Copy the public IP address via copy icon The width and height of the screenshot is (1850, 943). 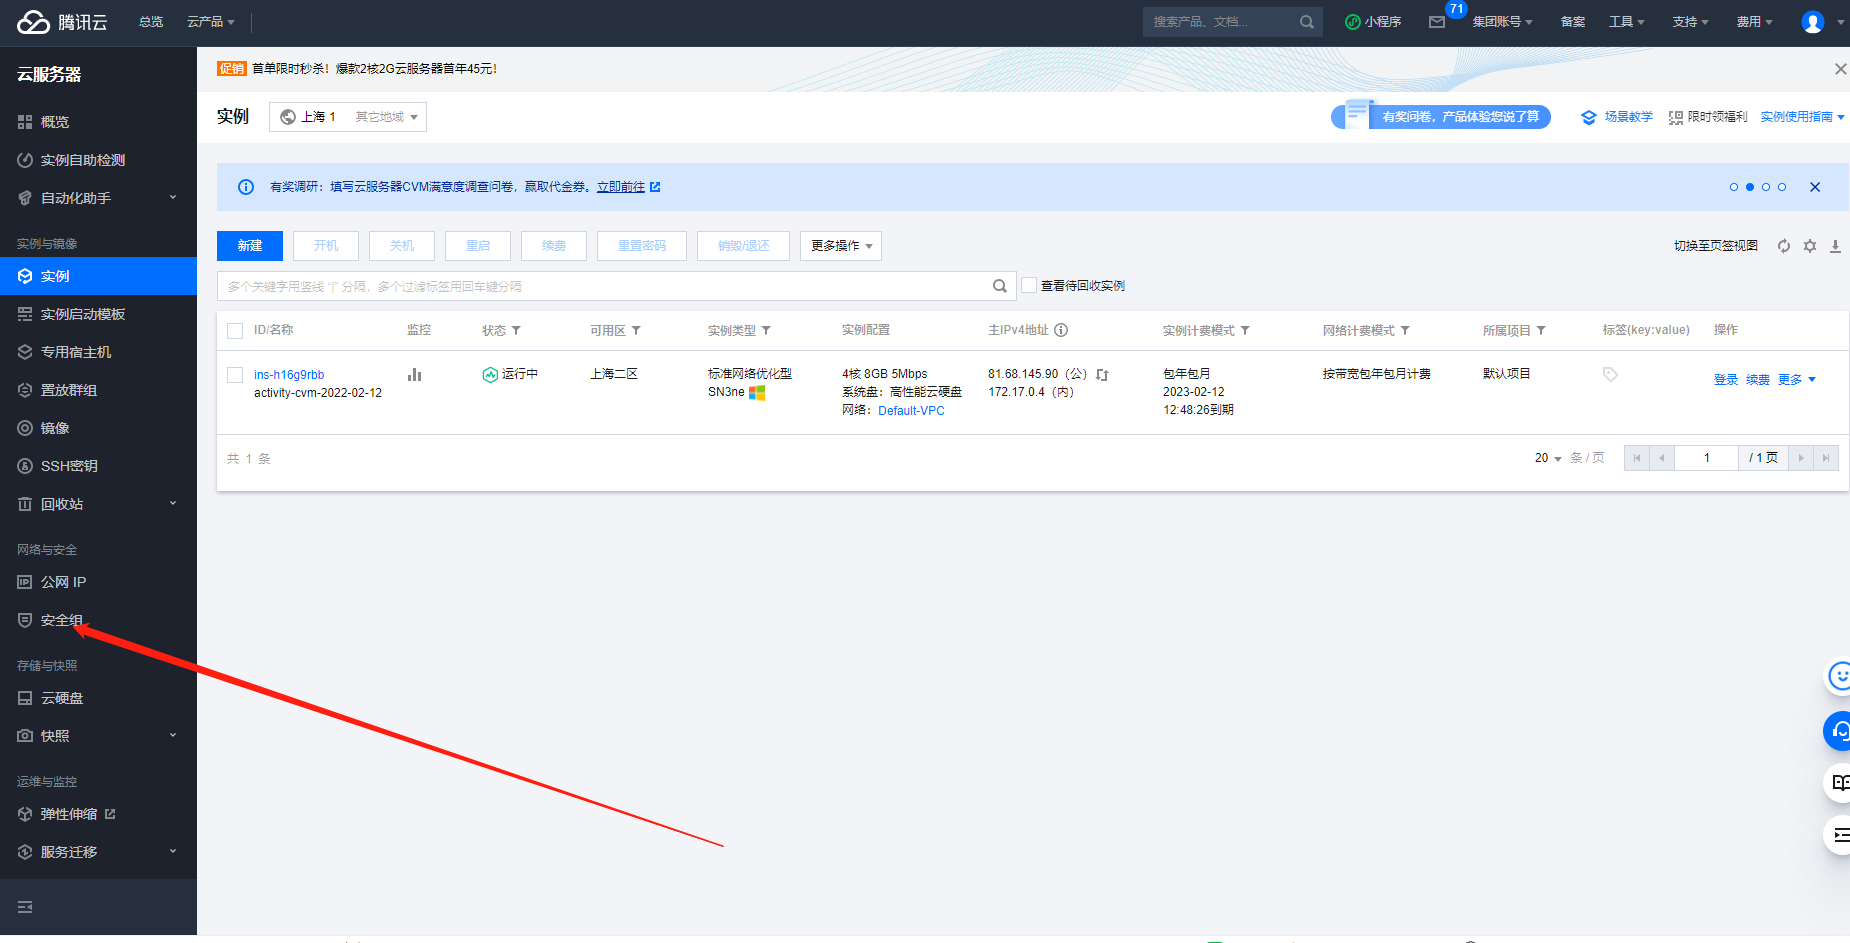coord(1102,375)
